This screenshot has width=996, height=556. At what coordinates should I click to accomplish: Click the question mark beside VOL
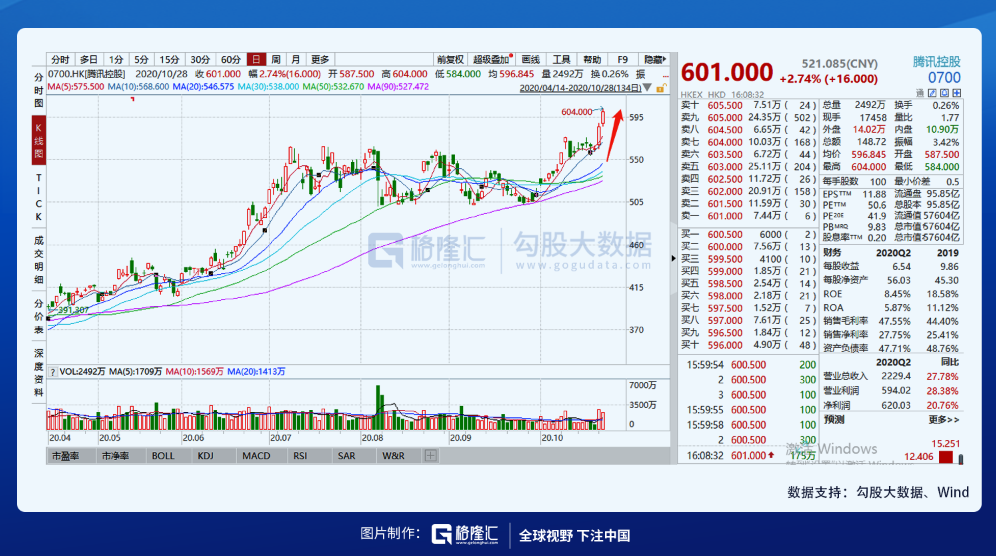click(x=52, y=372)
